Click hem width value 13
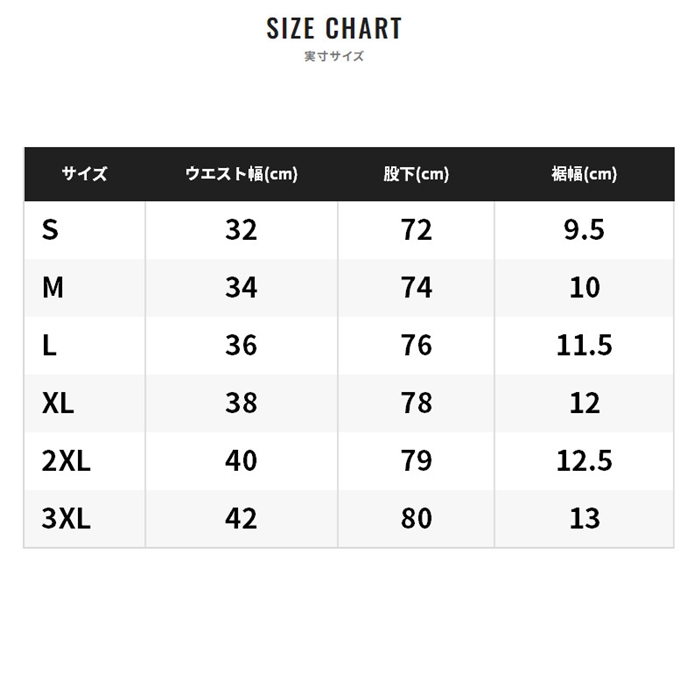 [x=584, y=518]
